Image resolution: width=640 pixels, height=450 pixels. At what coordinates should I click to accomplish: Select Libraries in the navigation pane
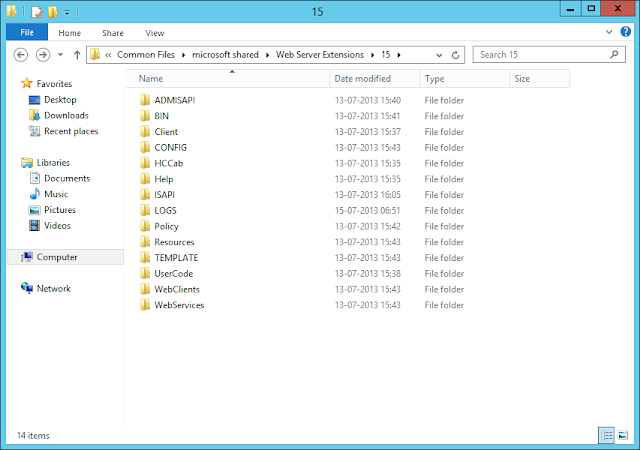tap(53, 163)
